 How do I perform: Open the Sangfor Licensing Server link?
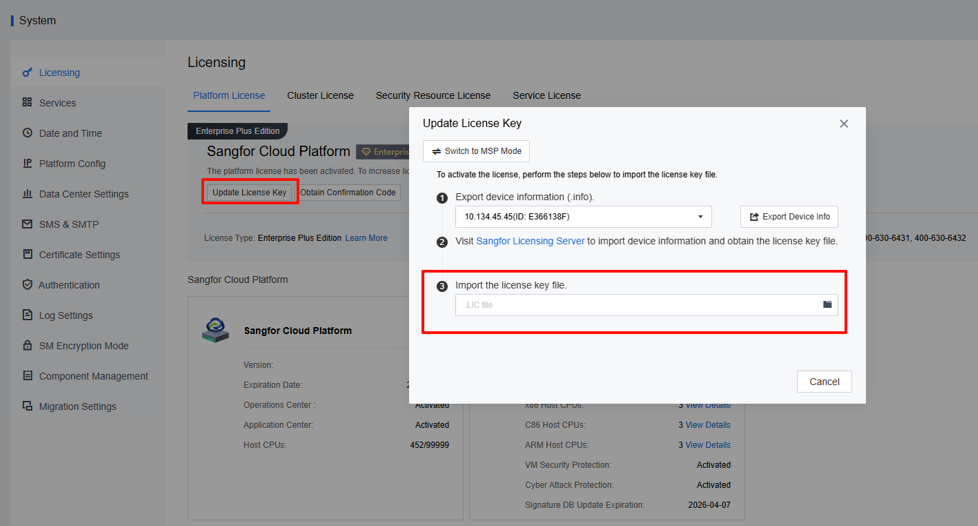pyautogui.click(x=530, y=241)
